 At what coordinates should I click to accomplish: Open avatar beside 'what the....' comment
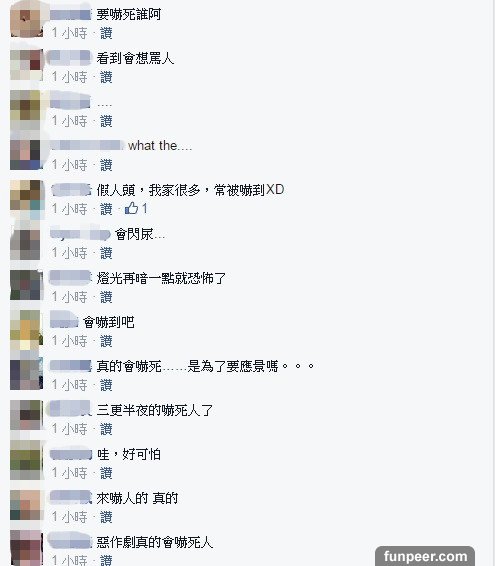(25, 154)
